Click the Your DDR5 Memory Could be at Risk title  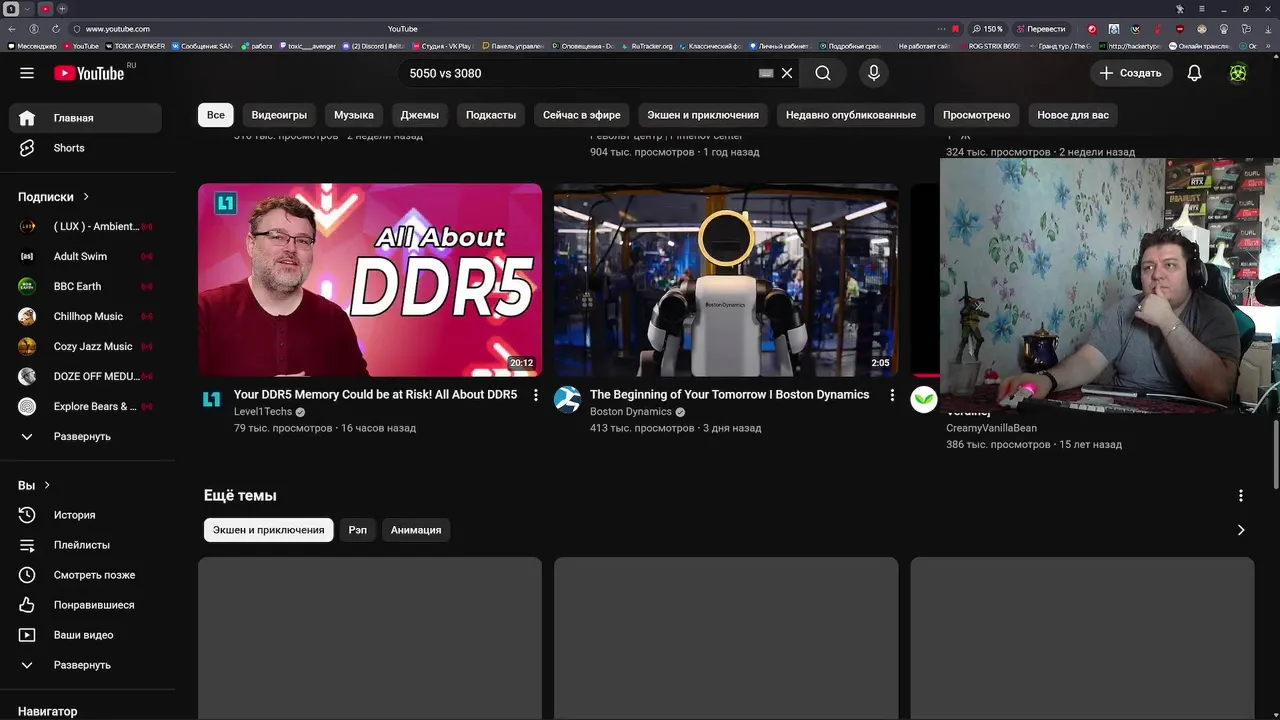coord(375,395)
